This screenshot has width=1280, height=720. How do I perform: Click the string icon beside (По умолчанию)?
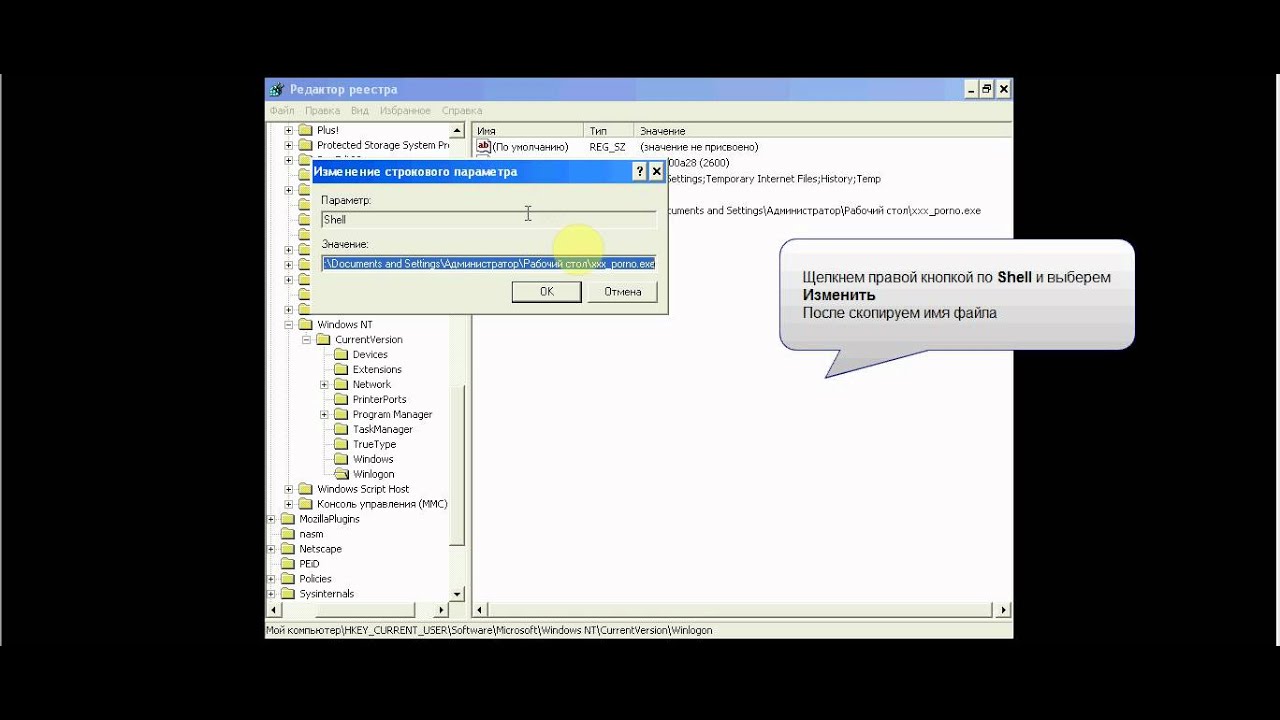(x=484, y=146)
